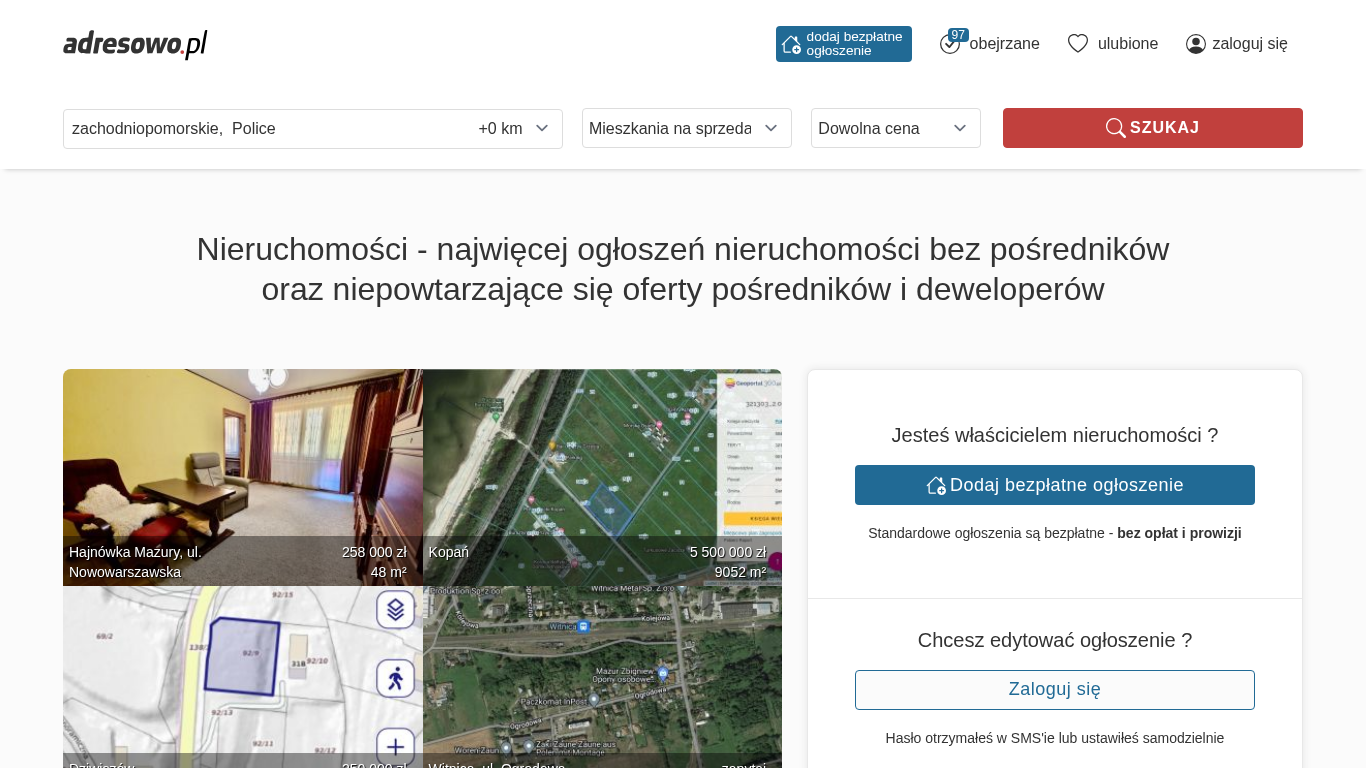
Task: Click the user profile icon
Action: (1195, 44)
